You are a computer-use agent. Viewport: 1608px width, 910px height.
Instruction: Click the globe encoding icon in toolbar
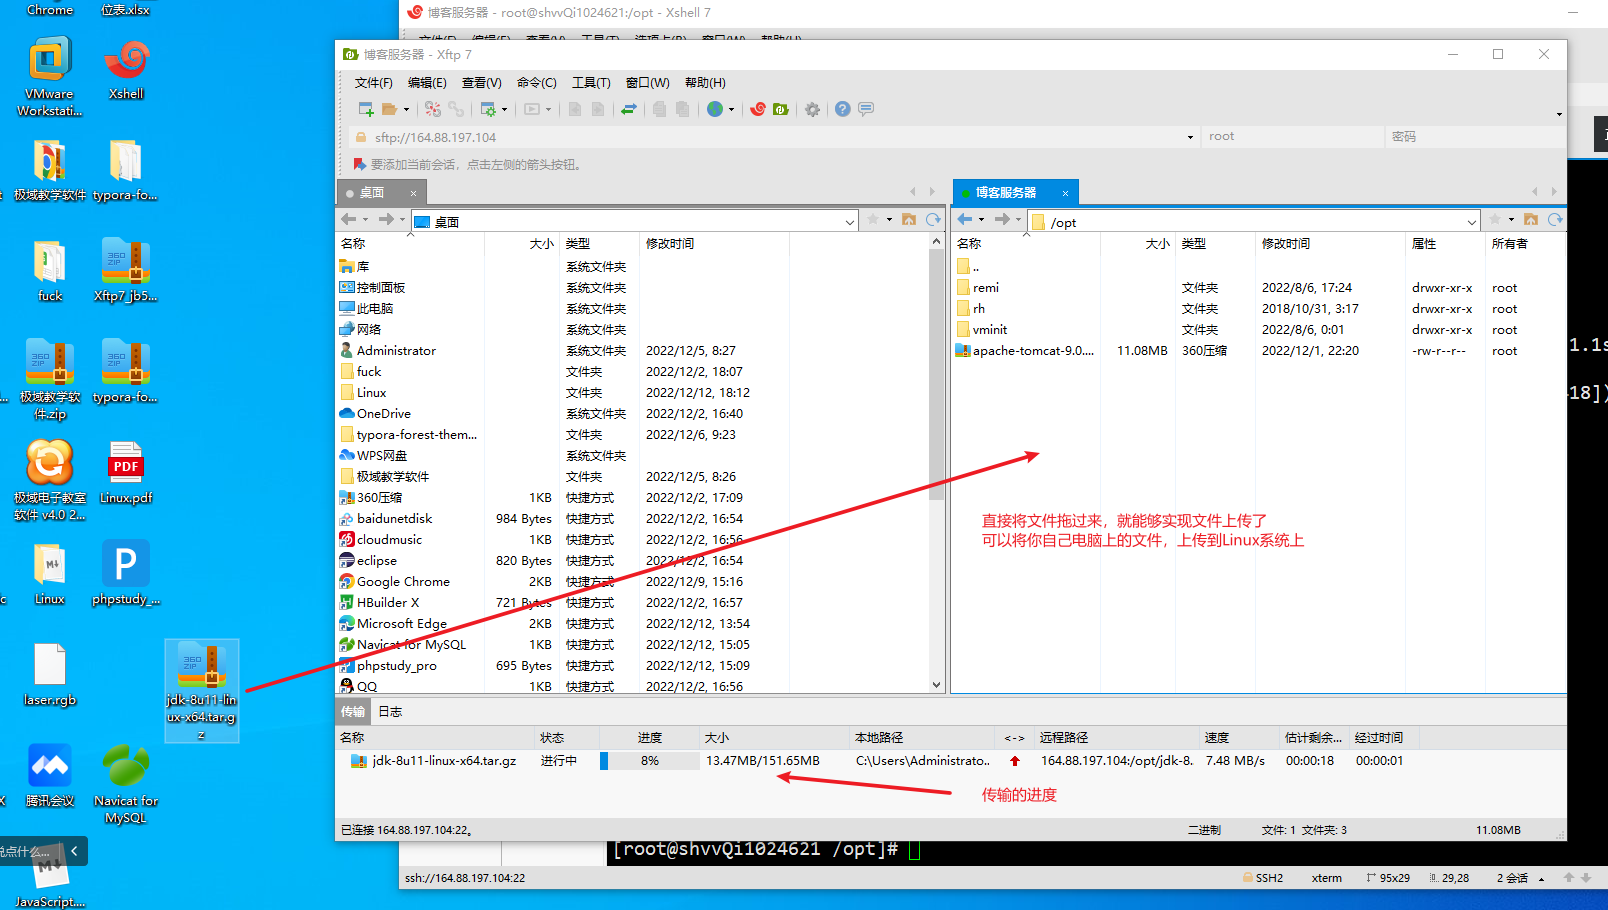coord(715,109)
